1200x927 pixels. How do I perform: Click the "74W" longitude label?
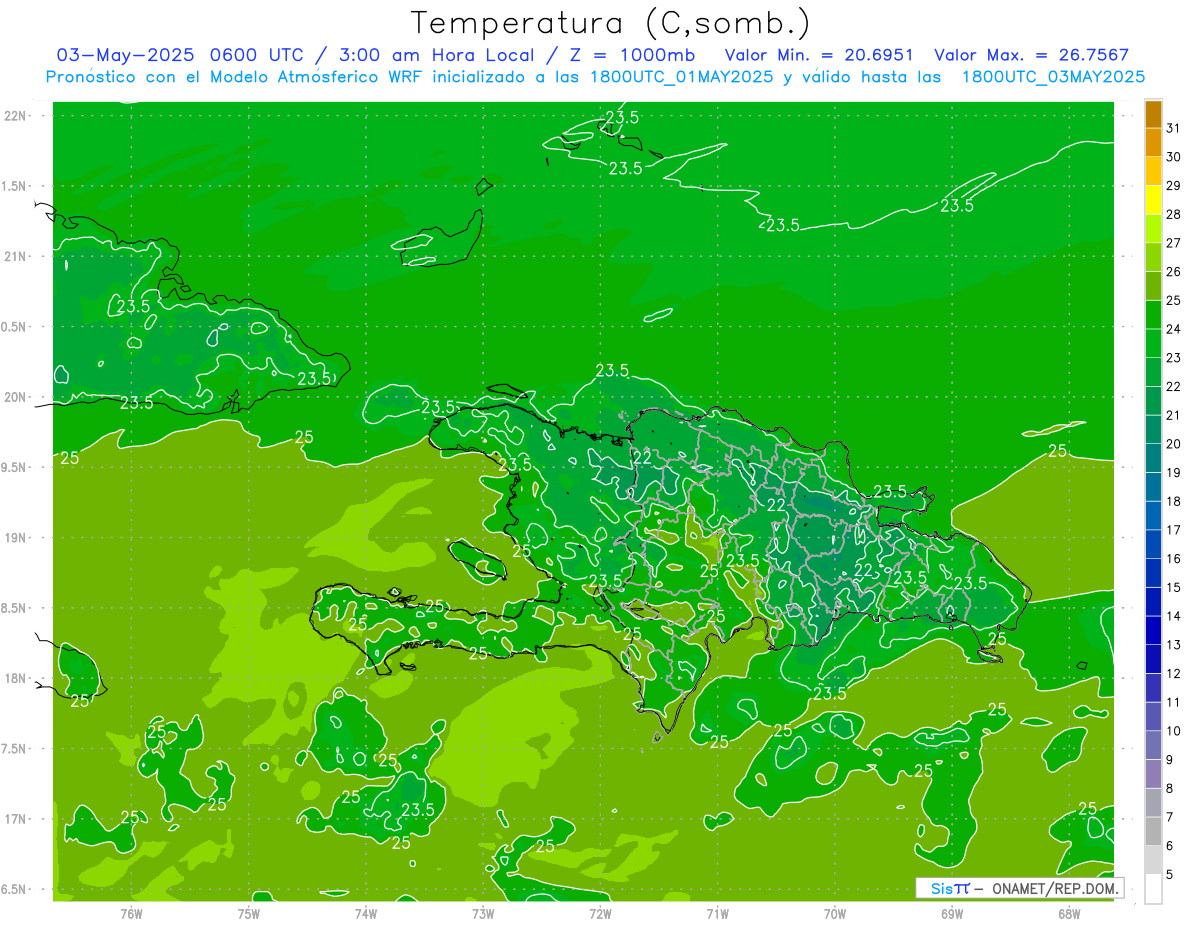click(366, 914)
